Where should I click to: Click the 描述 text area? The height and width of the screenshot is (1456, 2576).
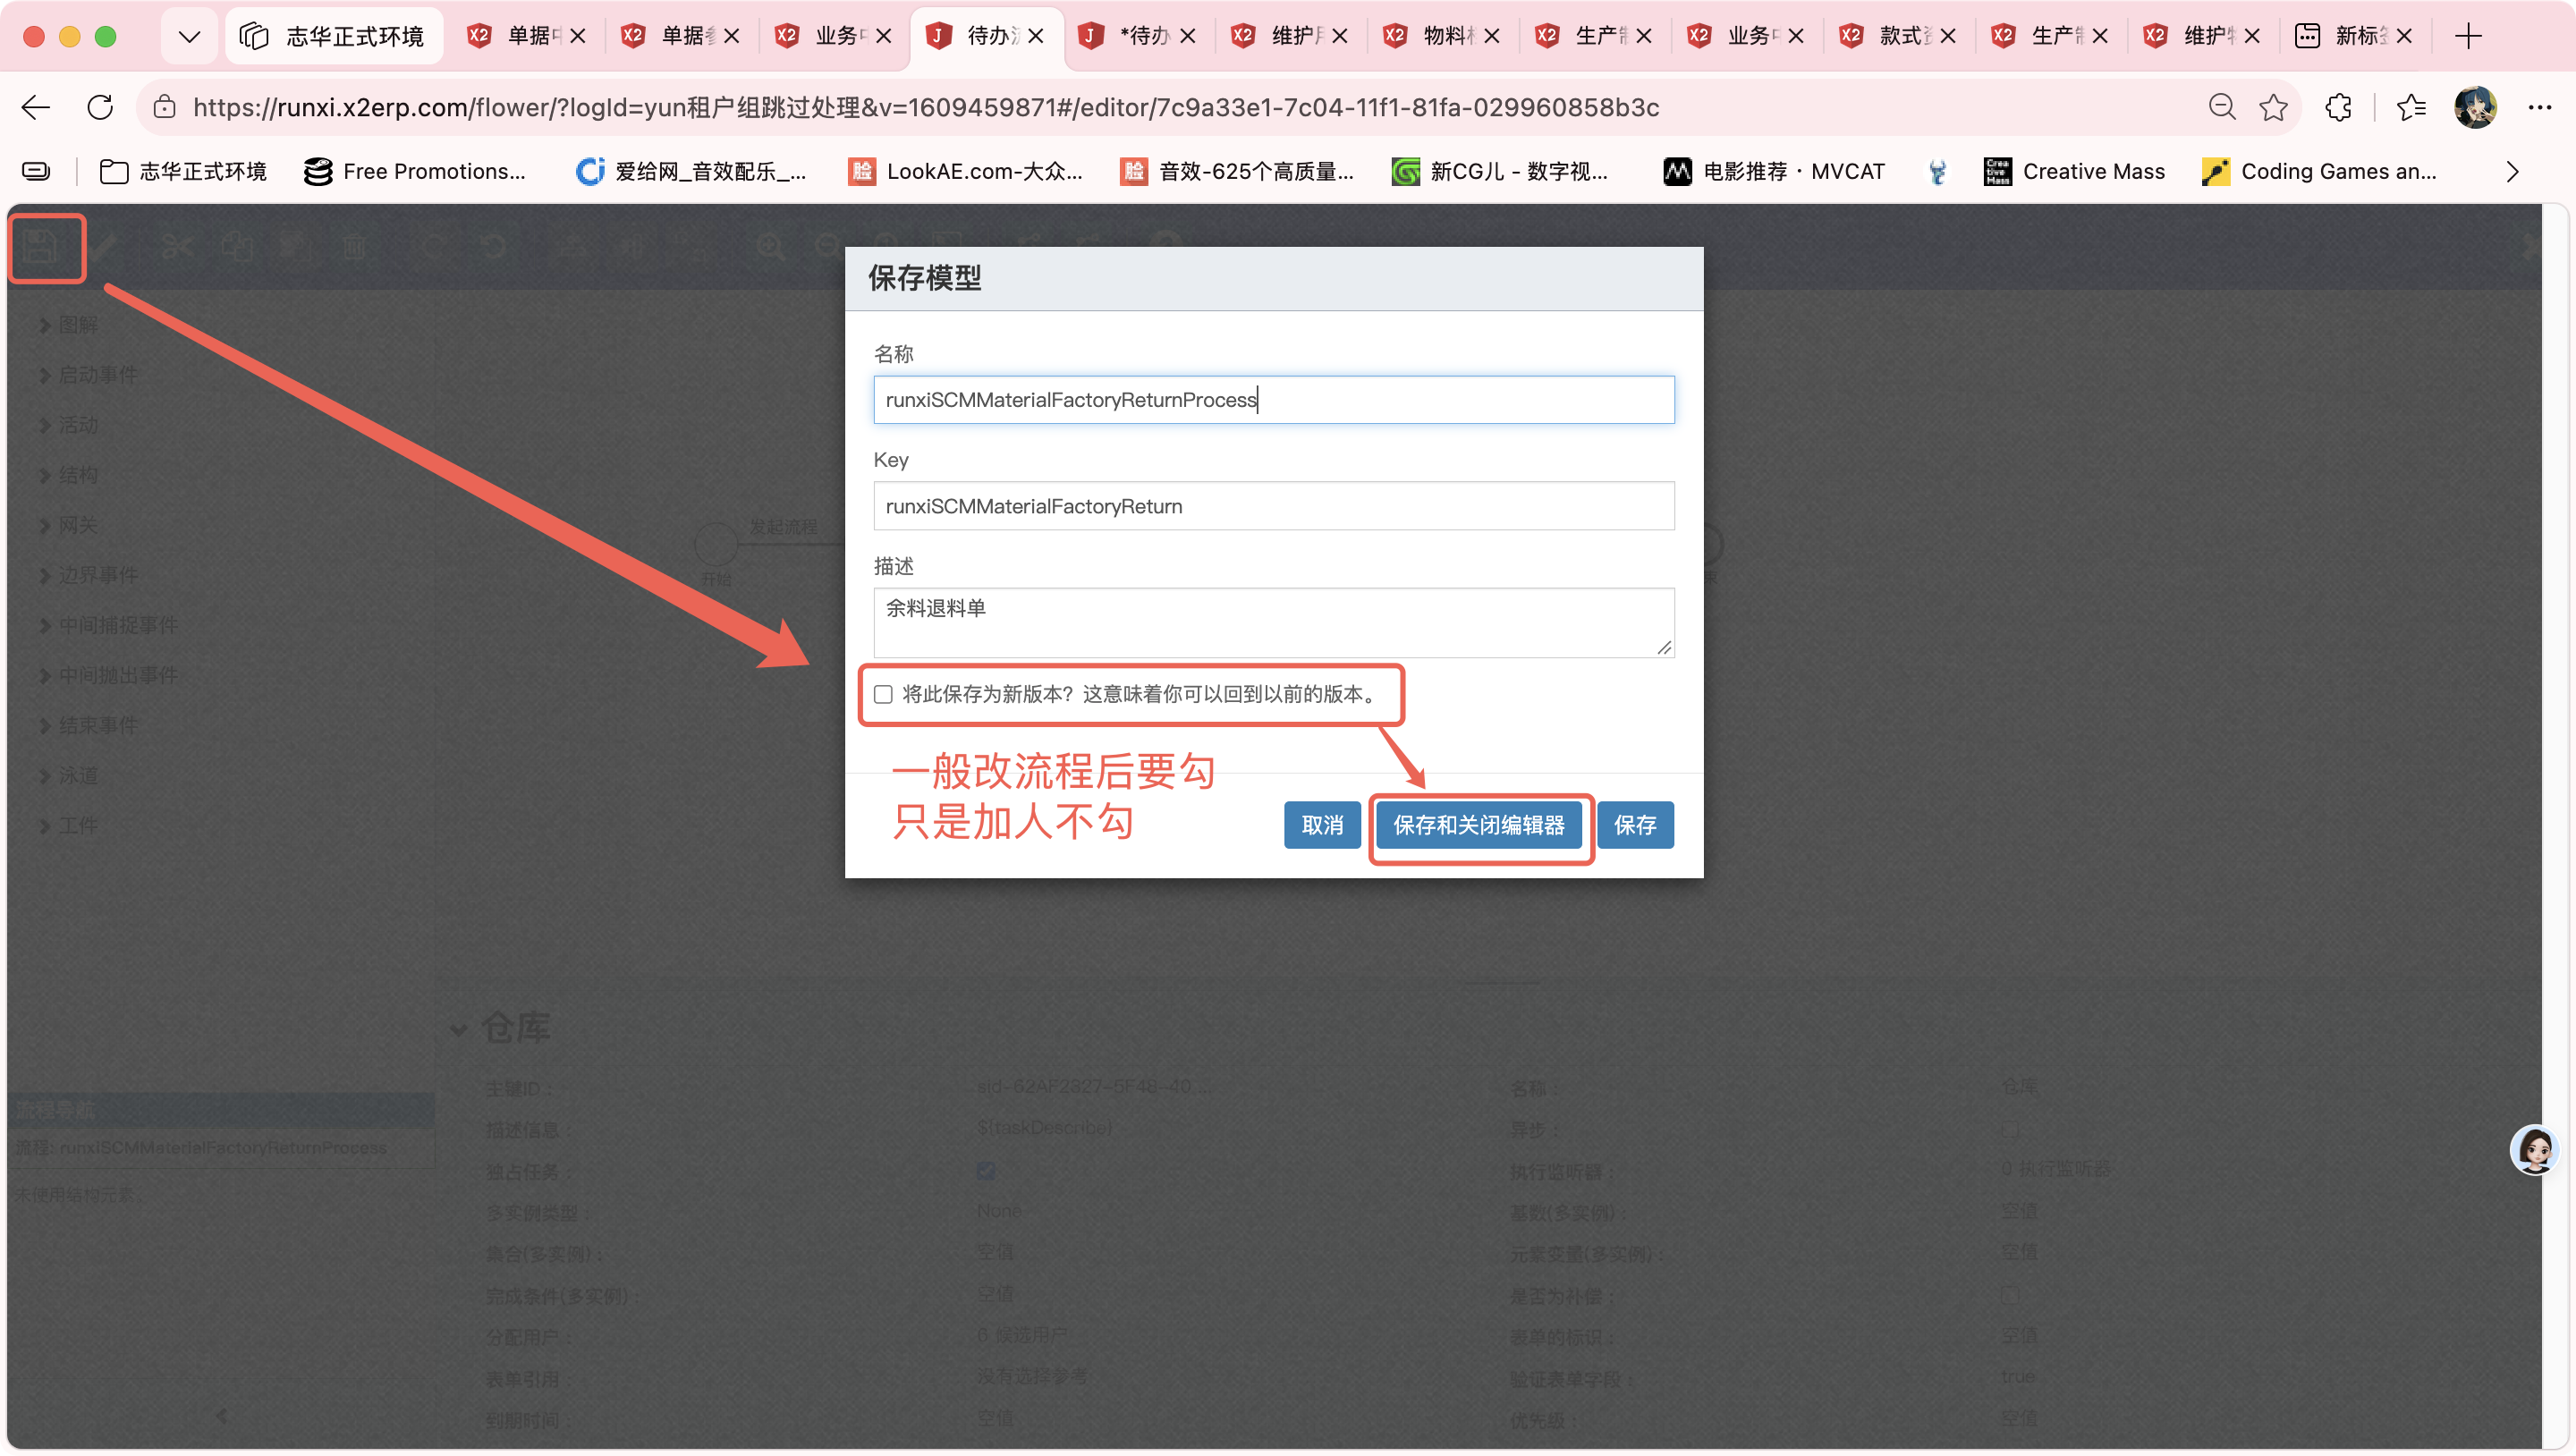(1274, 623)
